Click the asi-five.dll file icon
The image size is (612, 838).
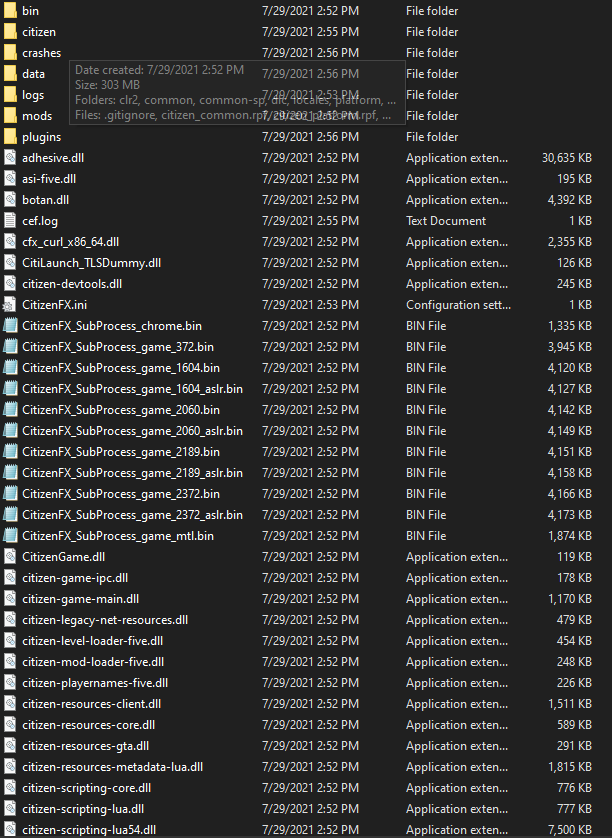(10, 179)
